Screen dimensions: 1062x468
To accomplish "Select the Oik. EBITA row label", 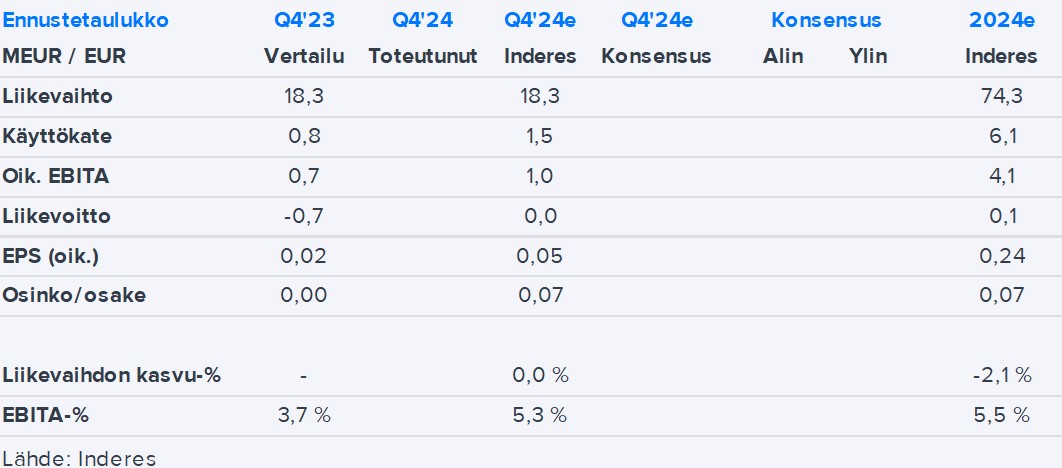I will (x=56, y=177).
